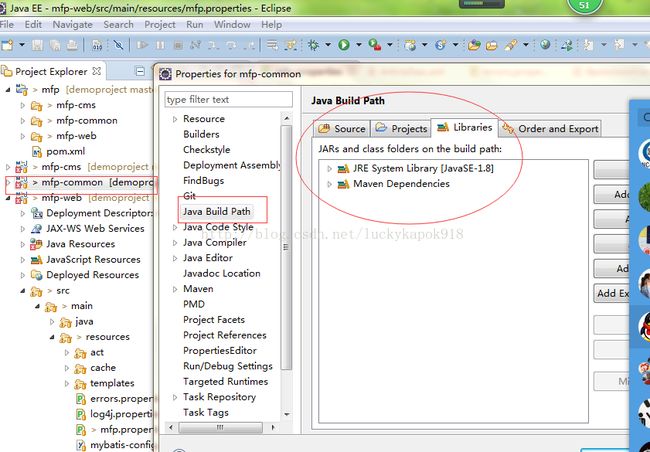Expand the mfp-cms folder under mfp
The height and width of the screenshot is (452, 650).
23,105
